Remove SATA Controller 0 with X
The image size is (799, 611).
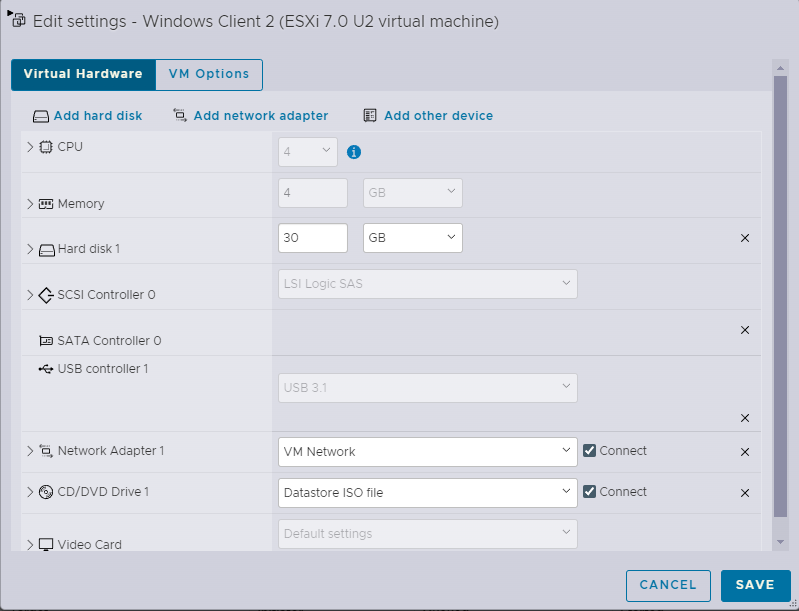pyautogui.click(x=744, y=330)
